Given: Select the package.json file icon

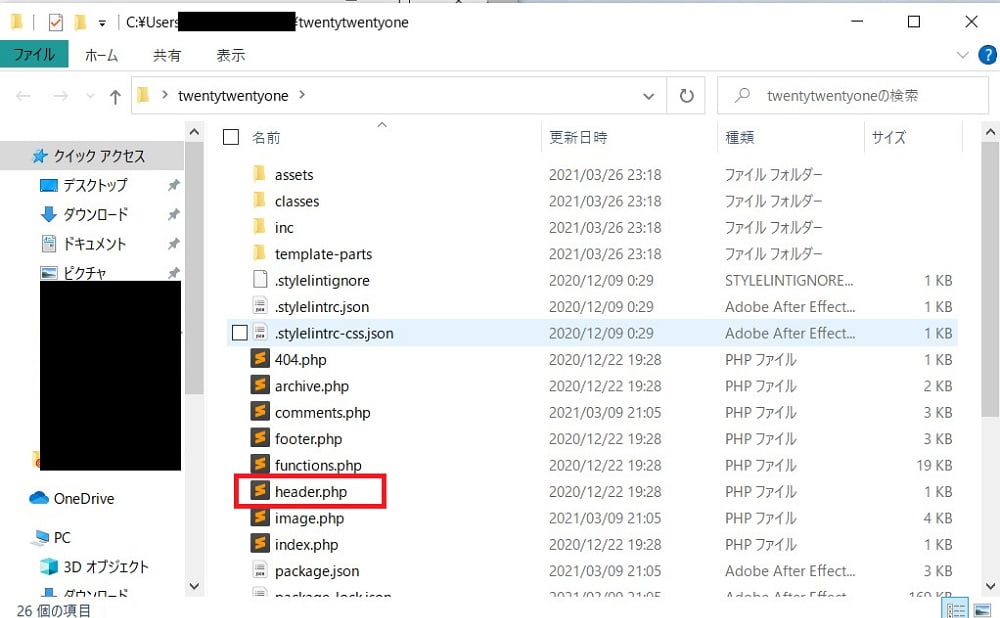Looking at the screenshot, I should pos(258,571).
